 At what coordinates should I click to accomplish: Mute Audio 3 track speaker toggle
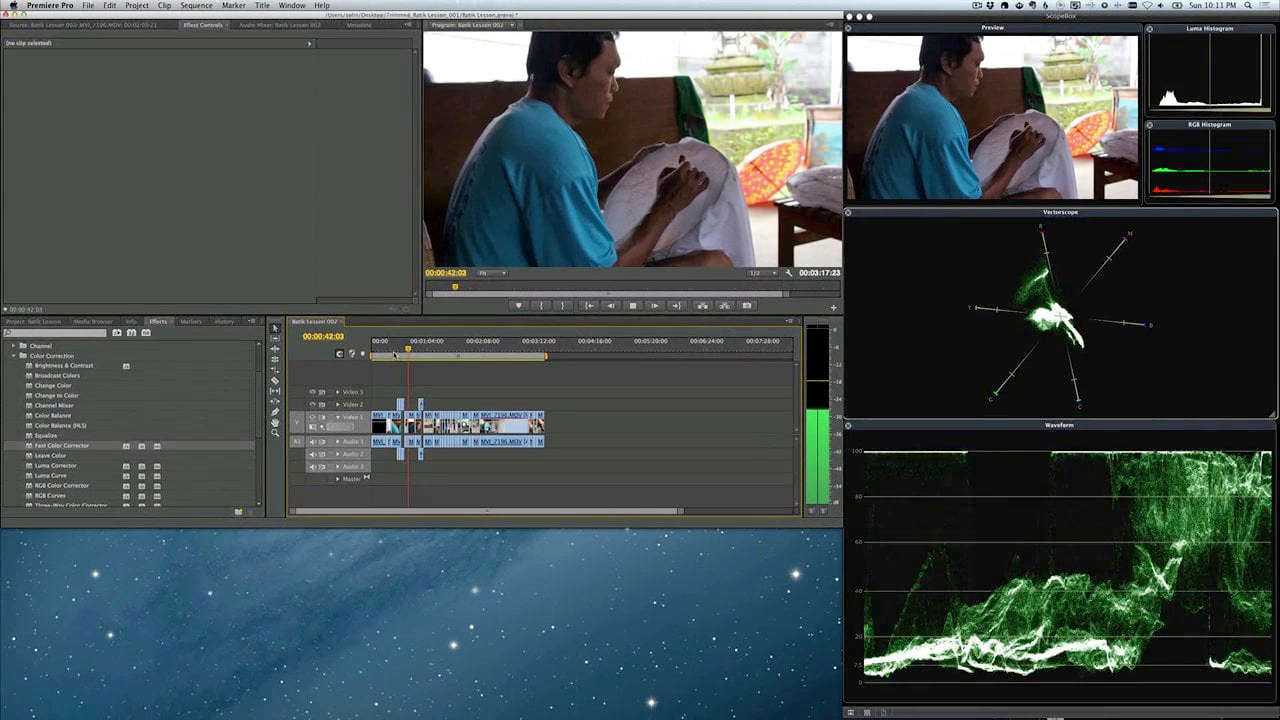(312, 467)
